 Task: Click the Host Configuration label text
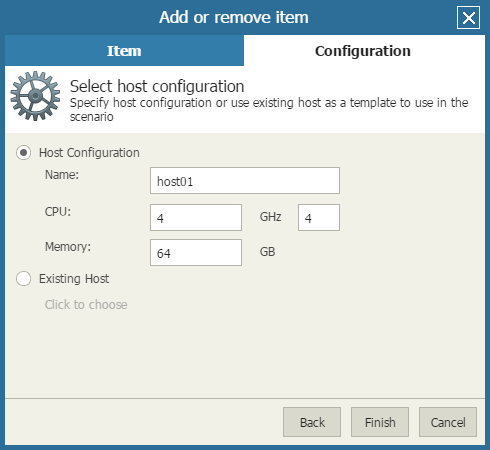(89, 153)
